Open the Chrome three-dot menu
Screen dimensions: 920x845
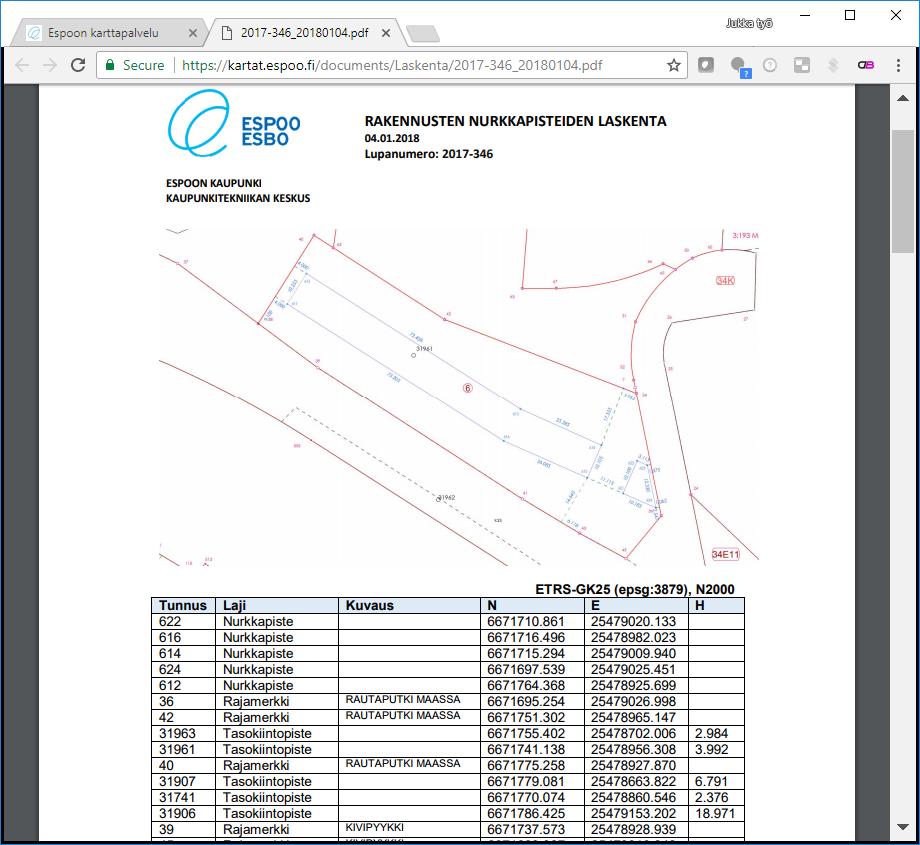[898, 65]
